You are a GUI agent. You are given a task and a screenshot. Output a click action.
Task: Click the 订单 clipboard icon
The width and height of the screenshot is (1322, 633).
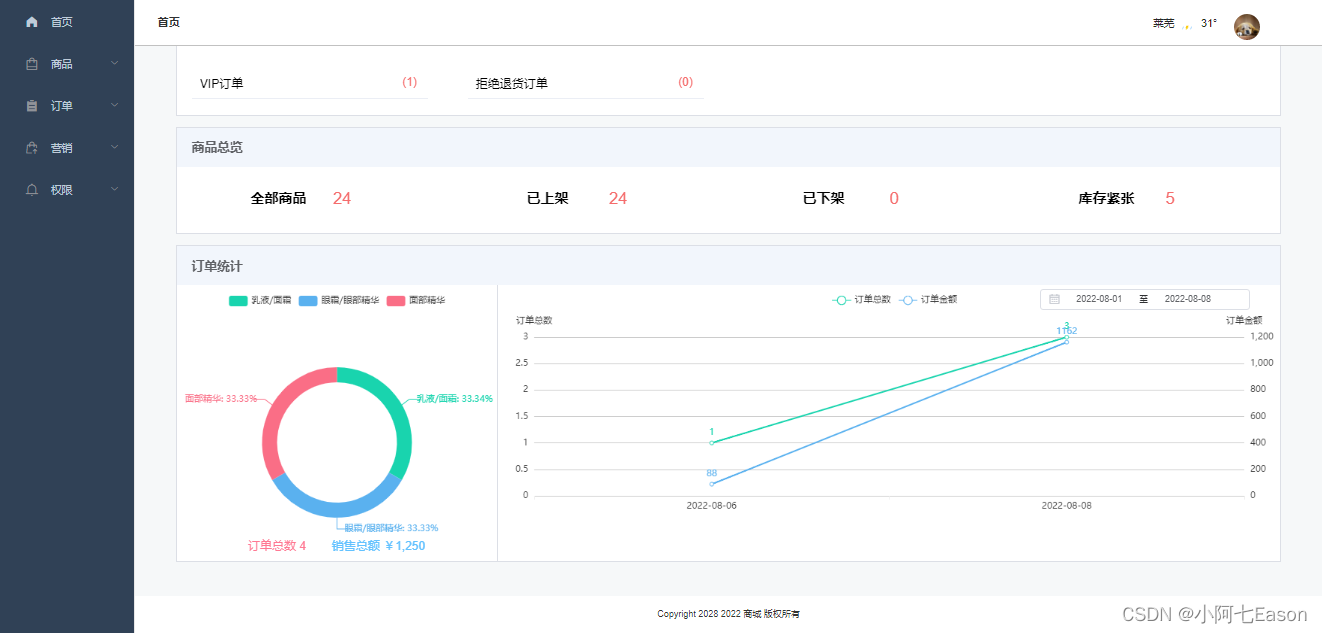tap(32, 105)
